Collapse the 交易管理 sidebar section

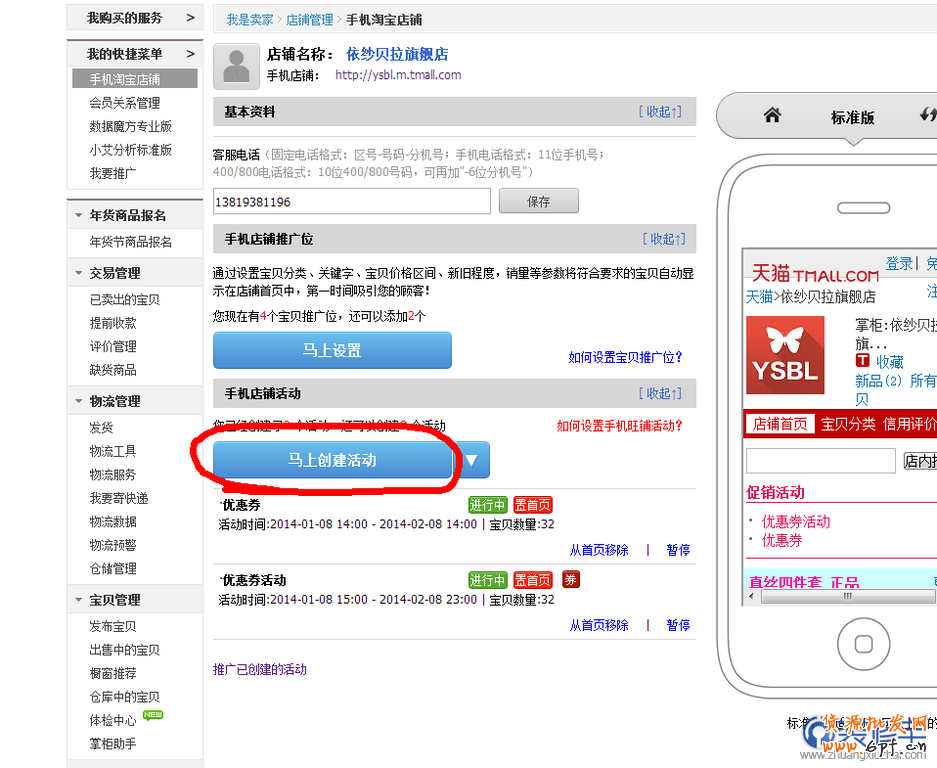(x=78, y=273)
